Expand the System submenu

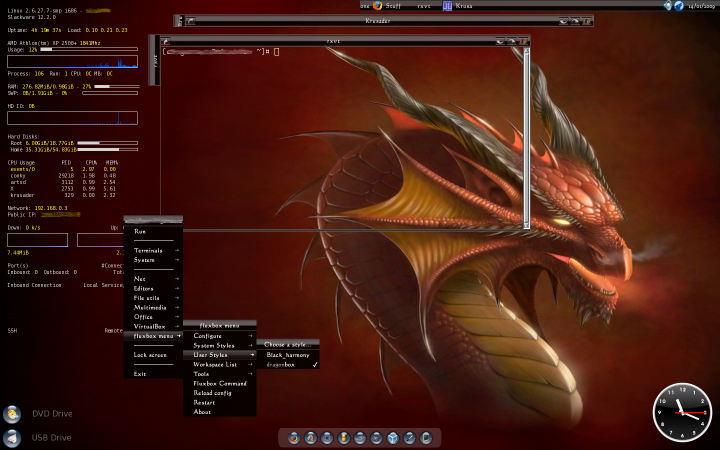click(153, 260)
